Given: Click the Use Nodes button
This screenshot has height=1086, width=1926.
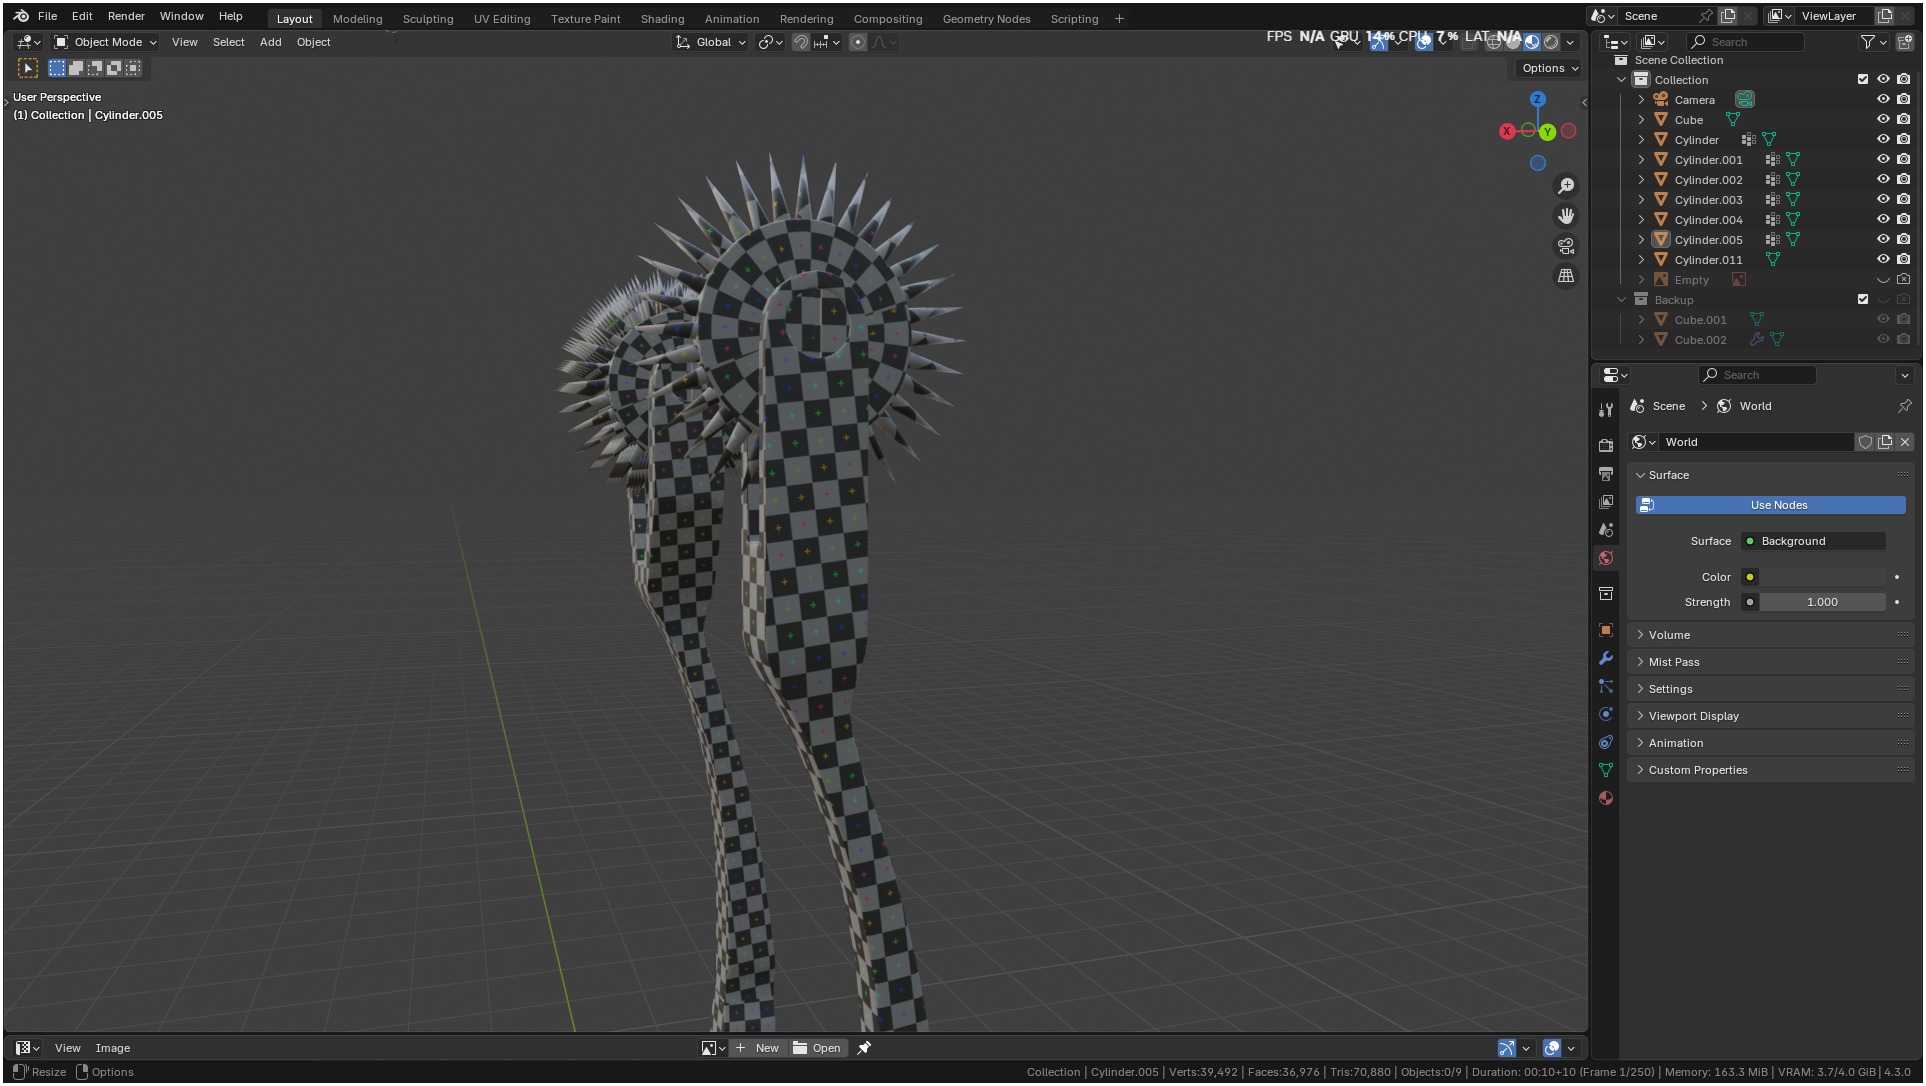Looking at the screenshot, I should [x=1770, y=505].
